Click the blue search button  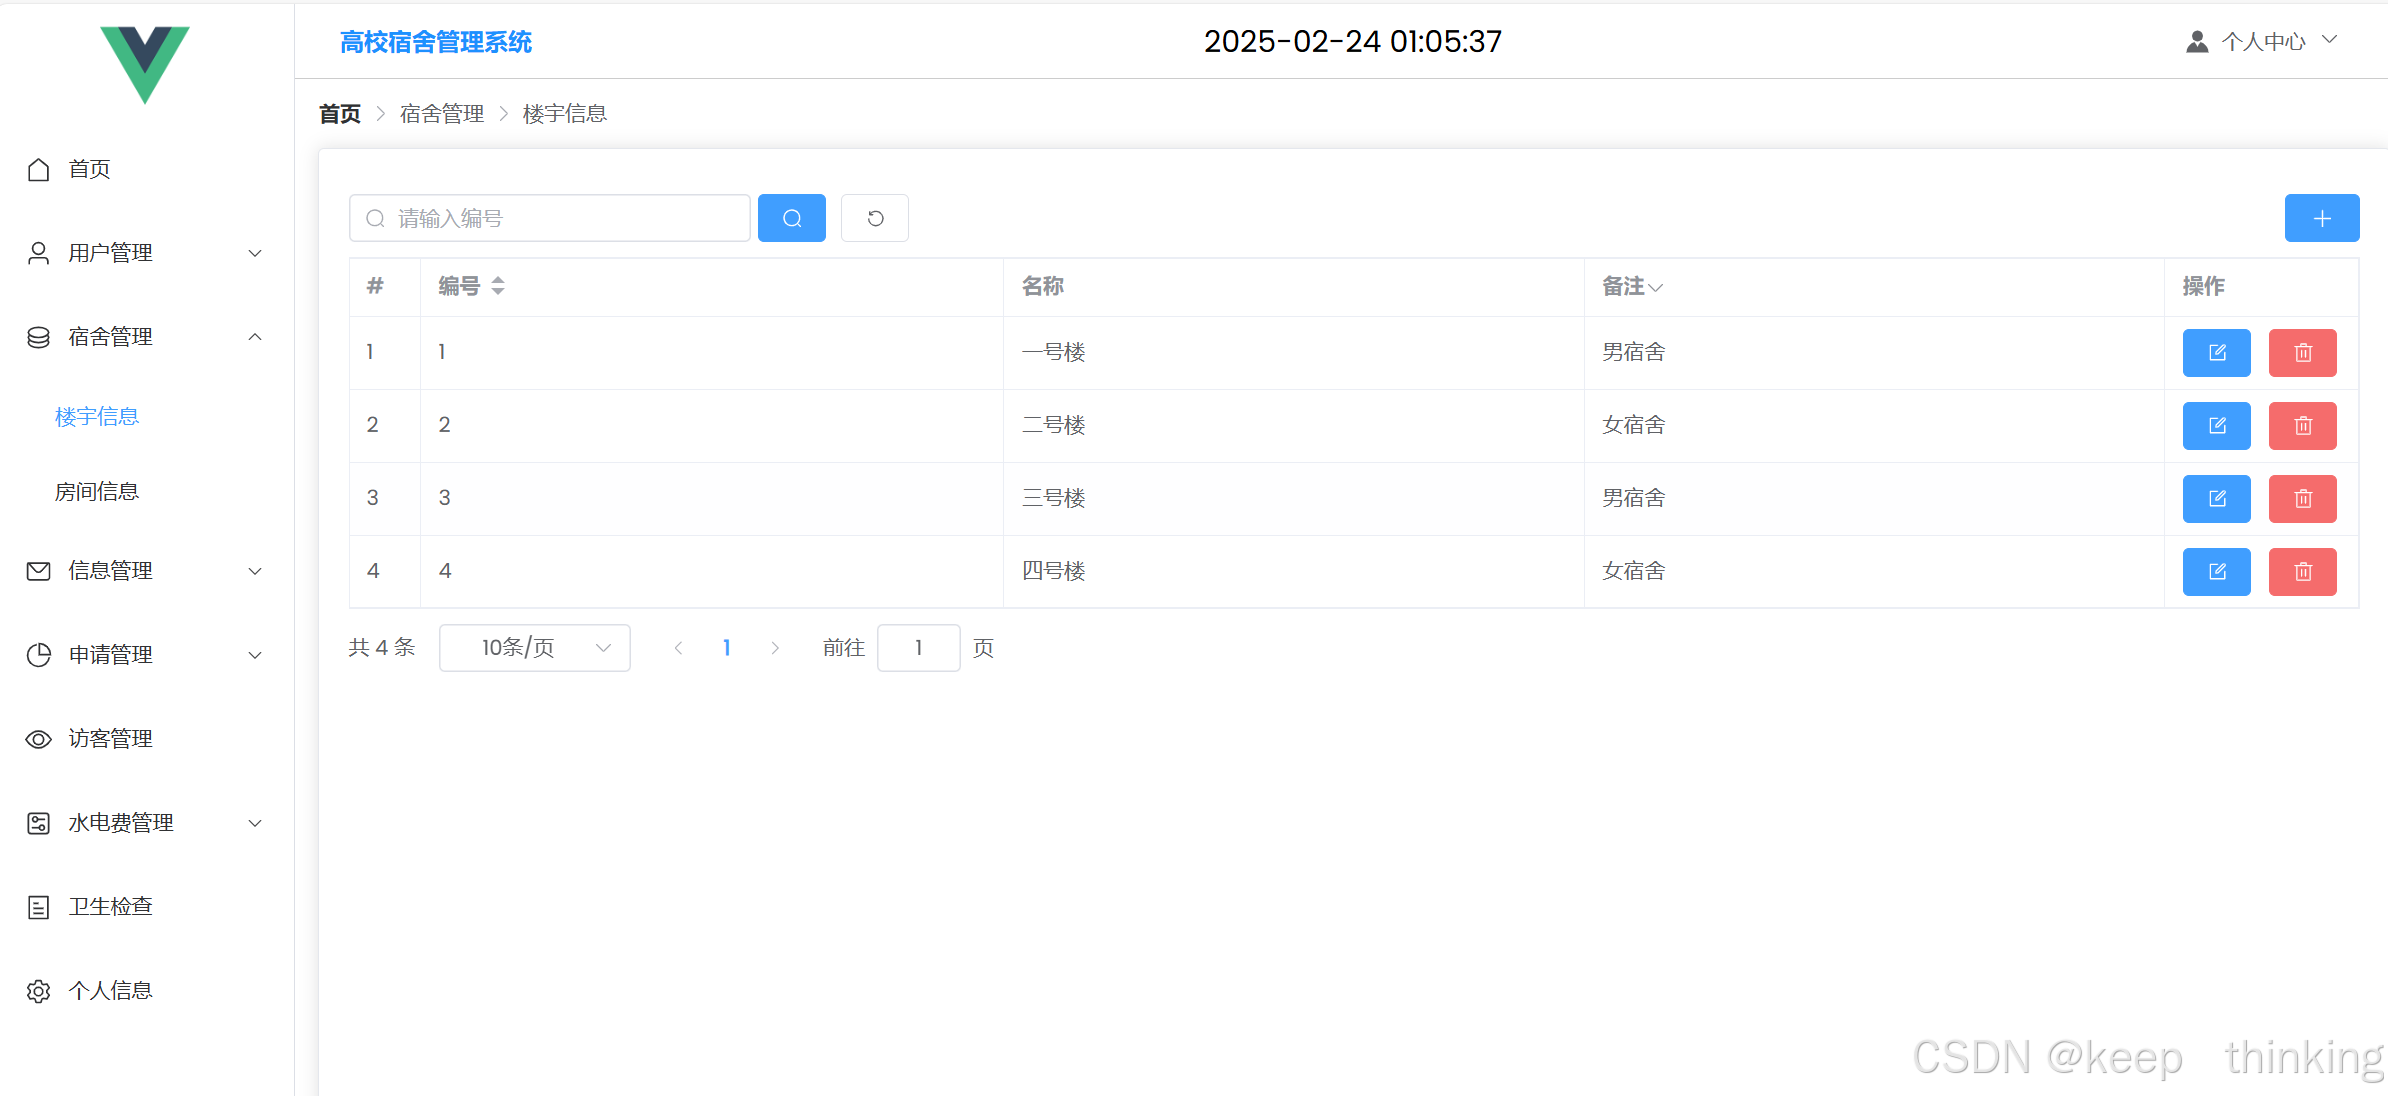[791, 218]
